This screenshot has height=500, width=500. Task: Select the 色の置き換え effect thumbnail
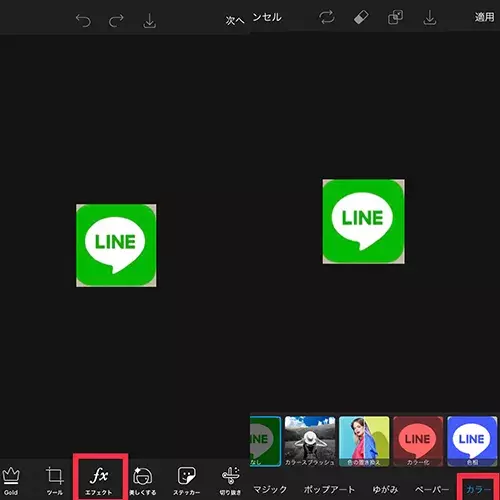364,441
